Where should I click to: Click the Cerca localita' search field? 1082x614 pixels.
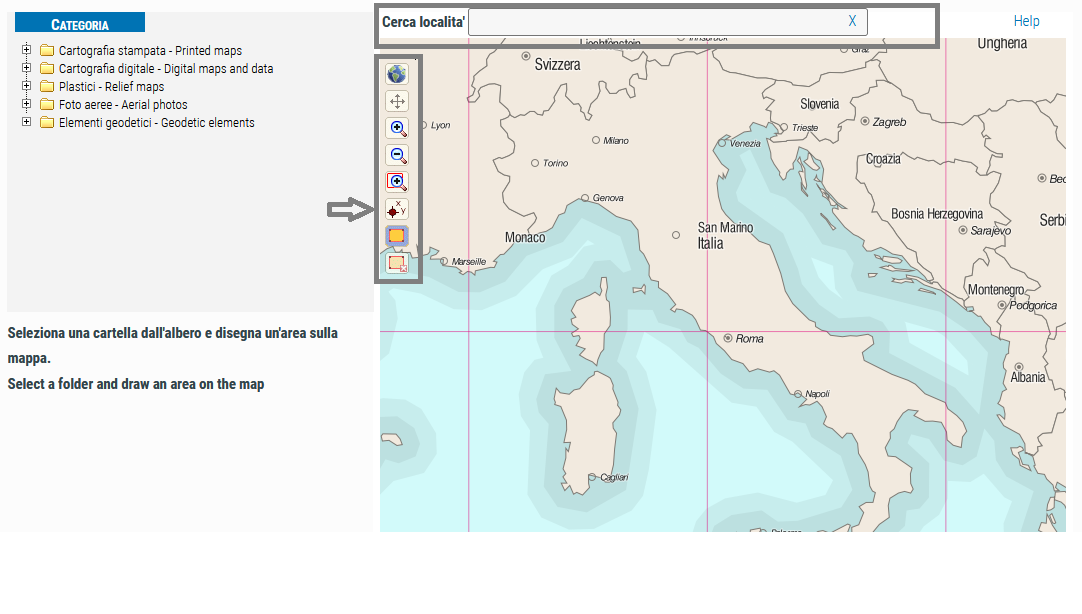point(655,22)
